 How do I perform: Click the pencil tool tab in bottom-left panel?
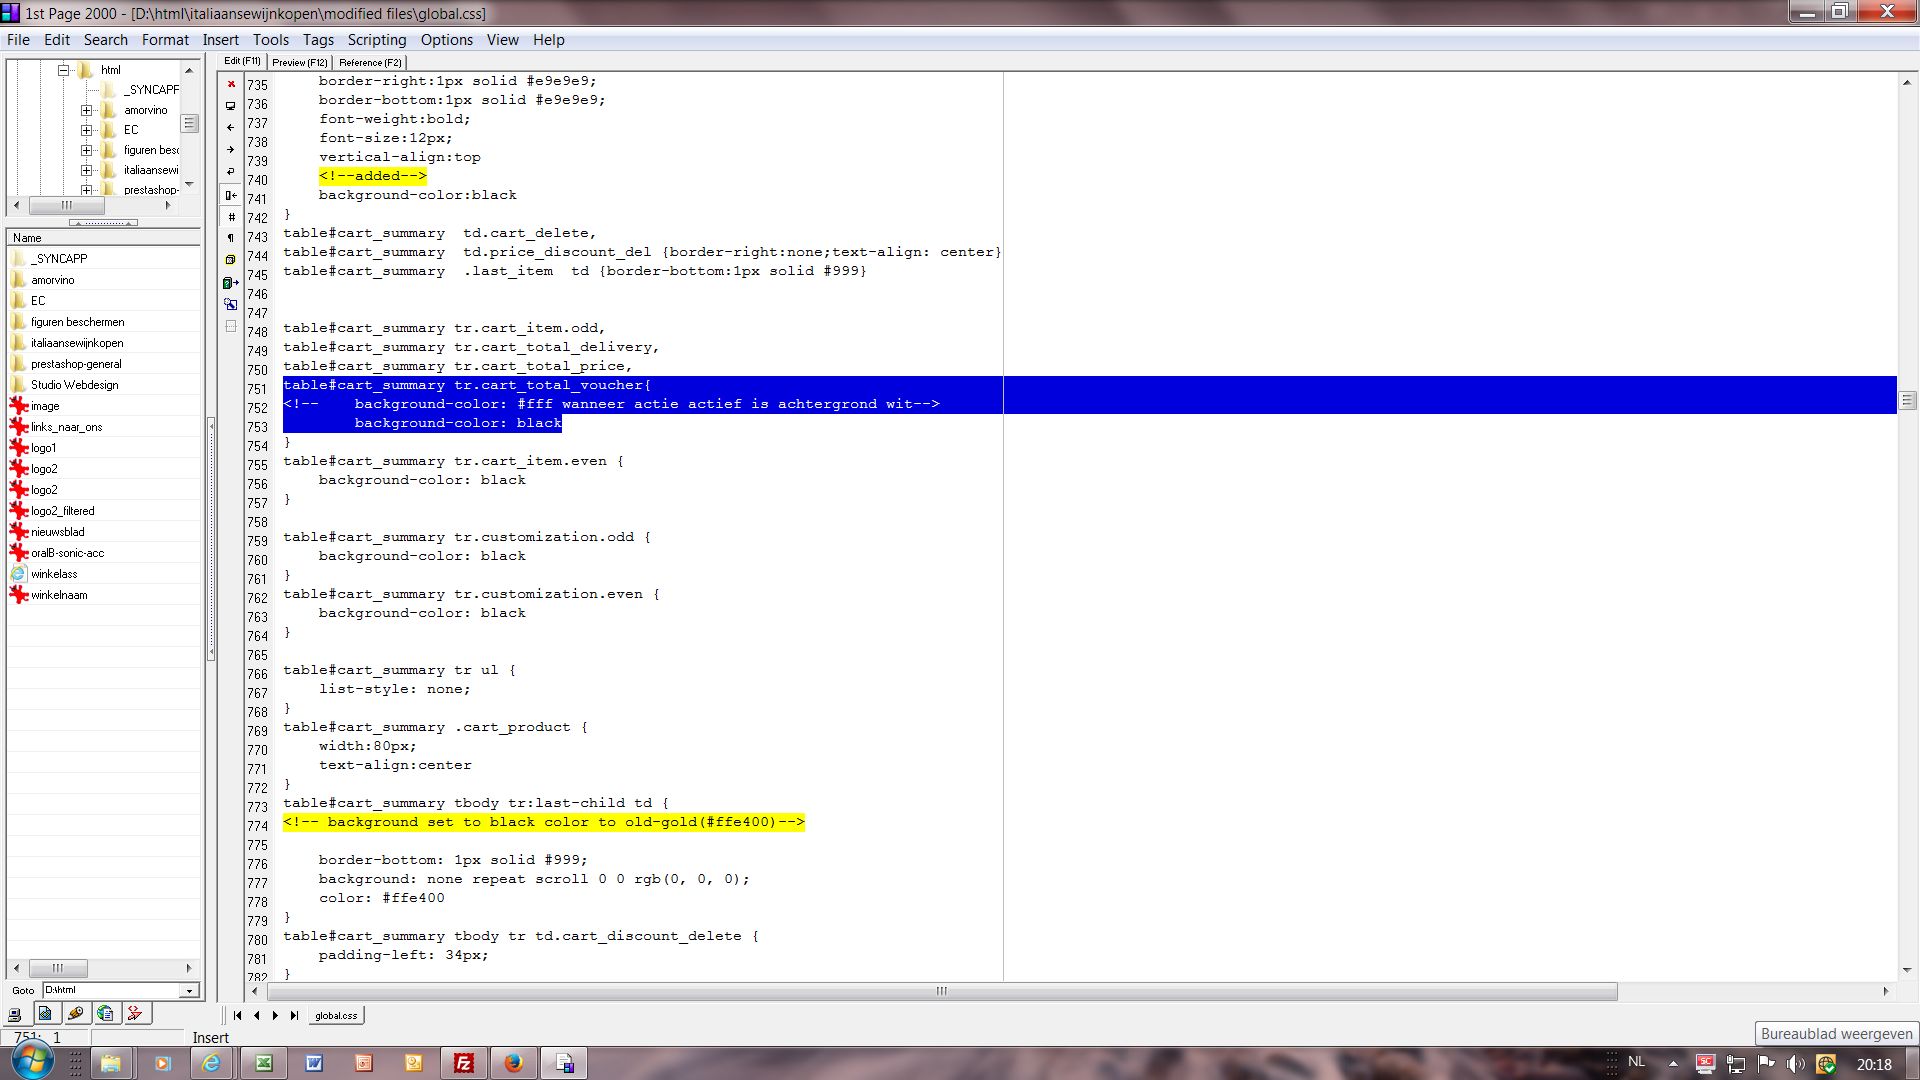[75, 1014]
